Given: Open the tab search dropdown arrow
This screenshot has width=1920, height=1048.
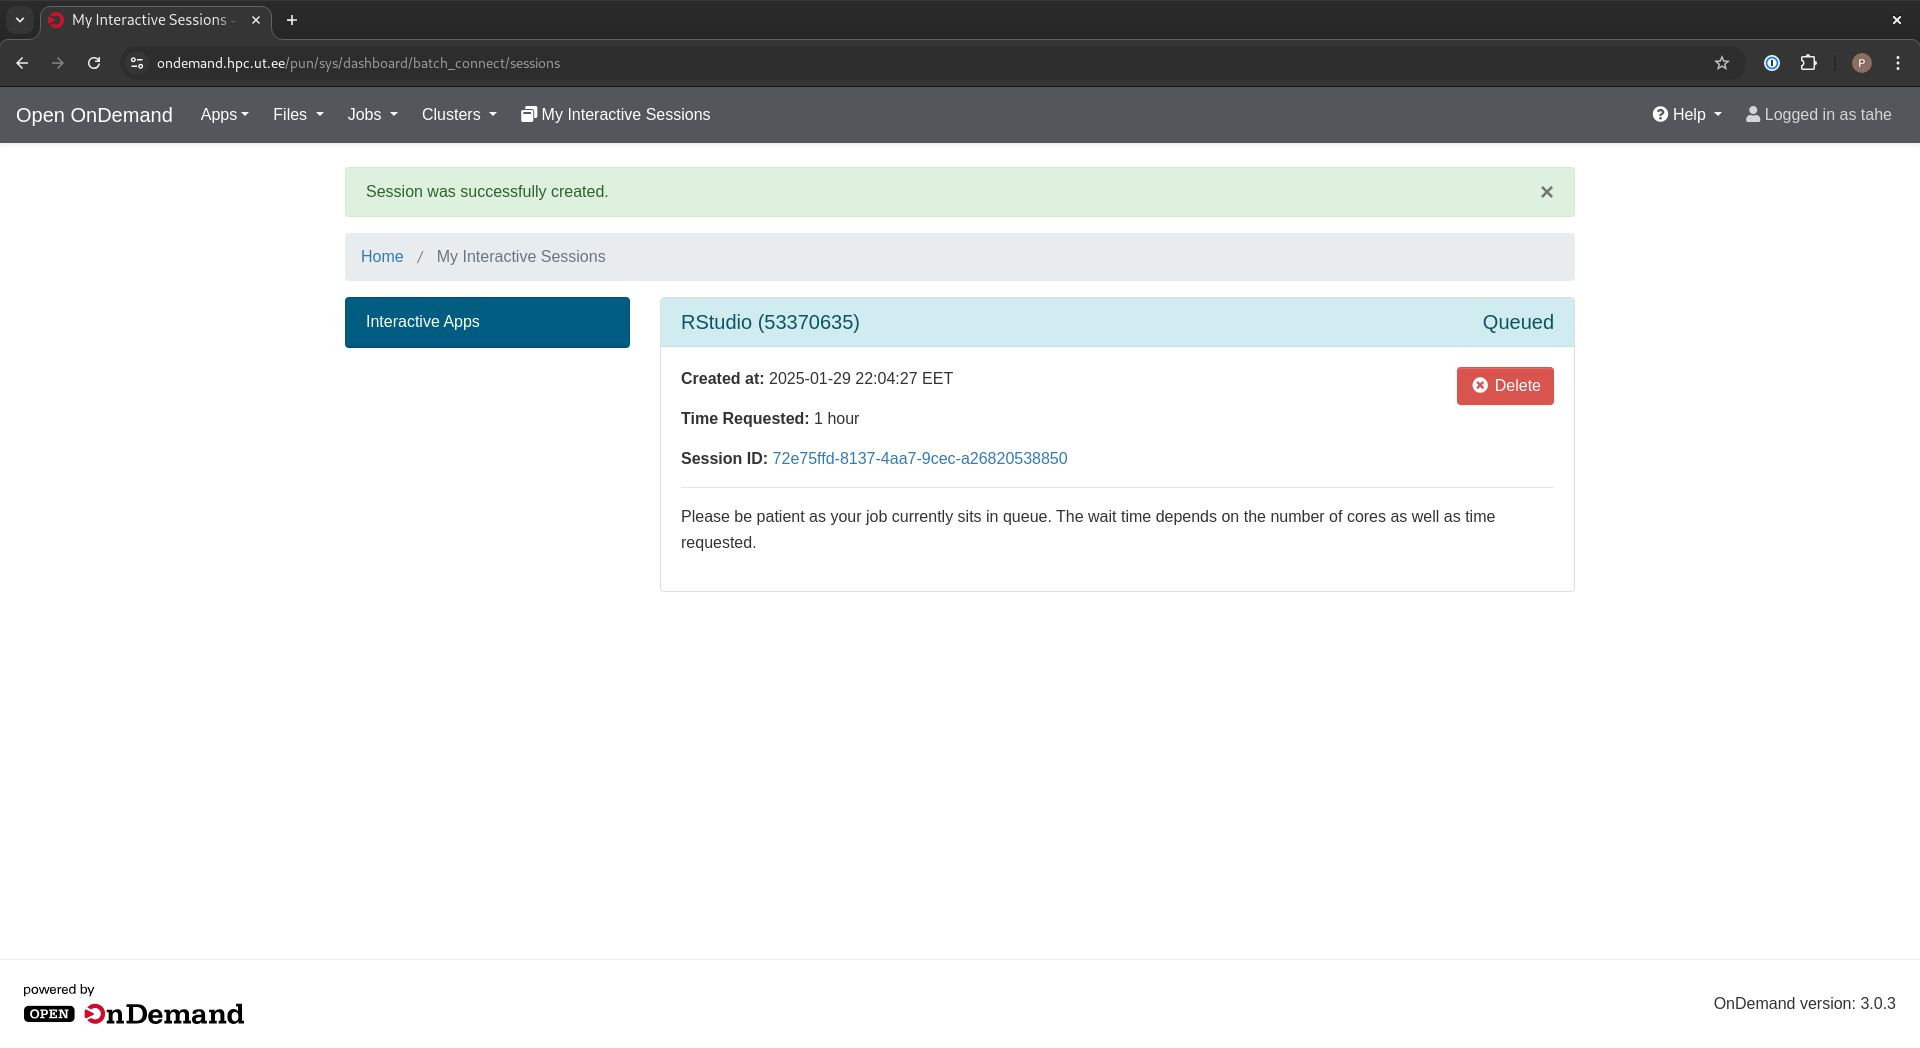Looking at the screenshot, I should tap(20, 20).
